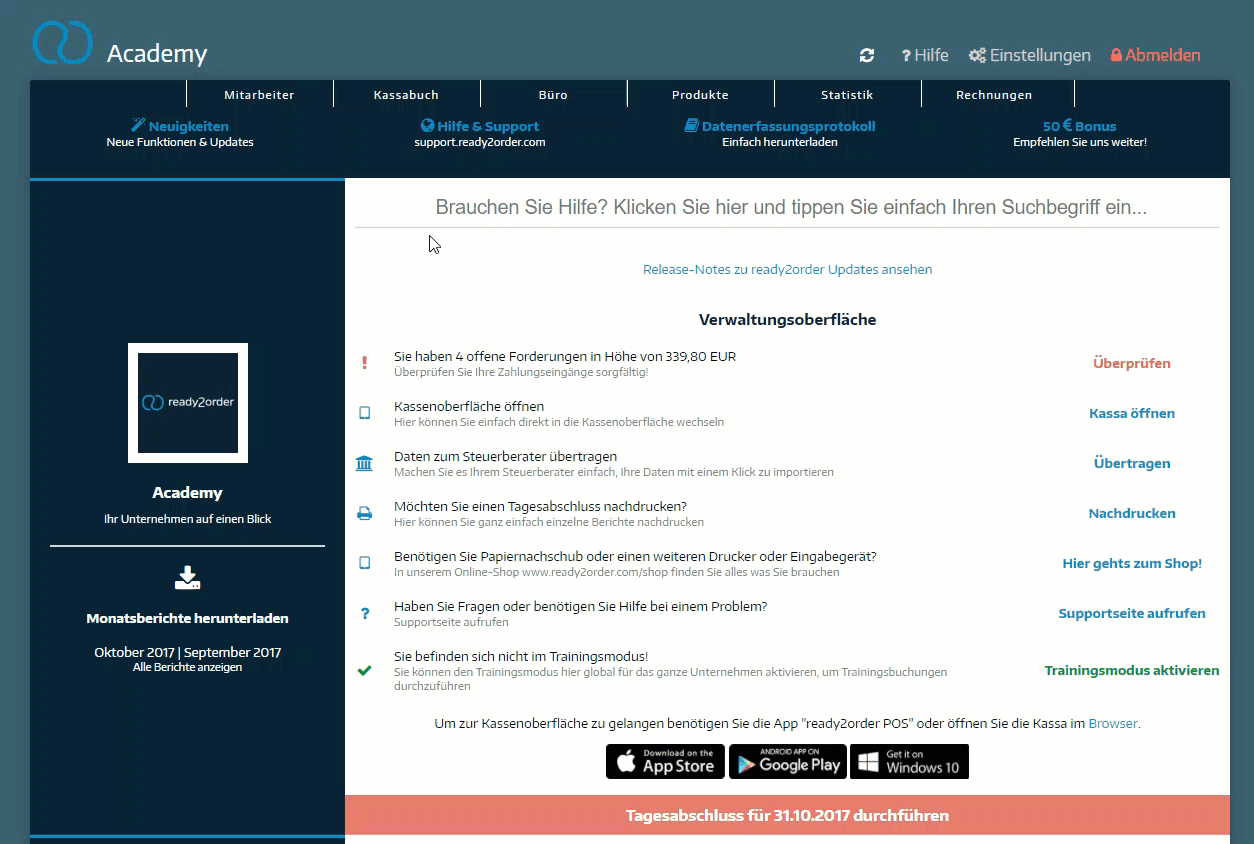Click the red exclamation warning icon
Screen dimensions: 1254x844
pos(364,363)
